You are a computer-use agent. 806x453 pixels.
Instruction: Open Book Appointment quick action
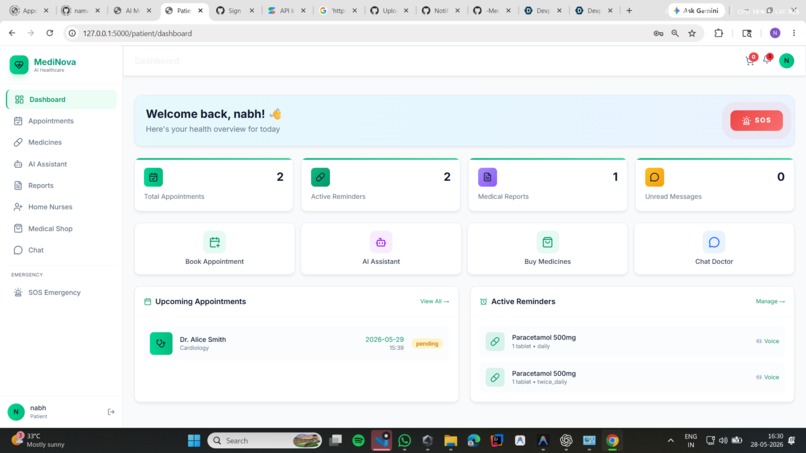coord(214,249)
